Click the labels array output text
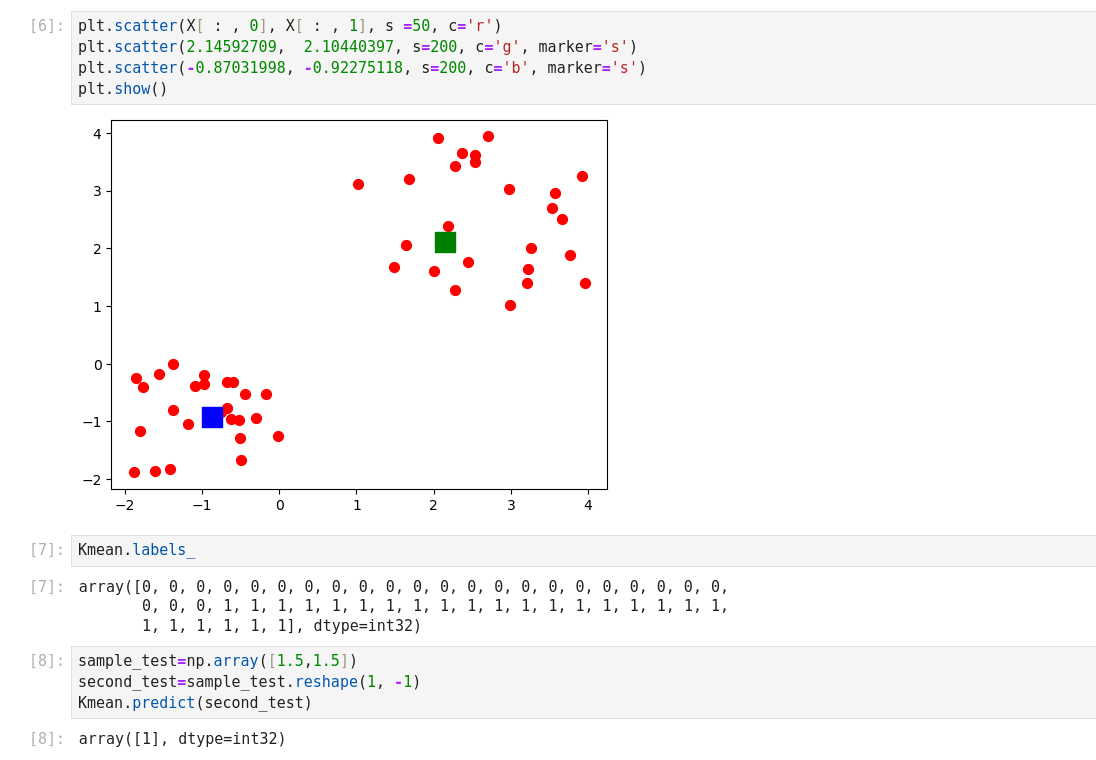The height and width of the screenshot is (760, 1096). (x=403, y=606)
